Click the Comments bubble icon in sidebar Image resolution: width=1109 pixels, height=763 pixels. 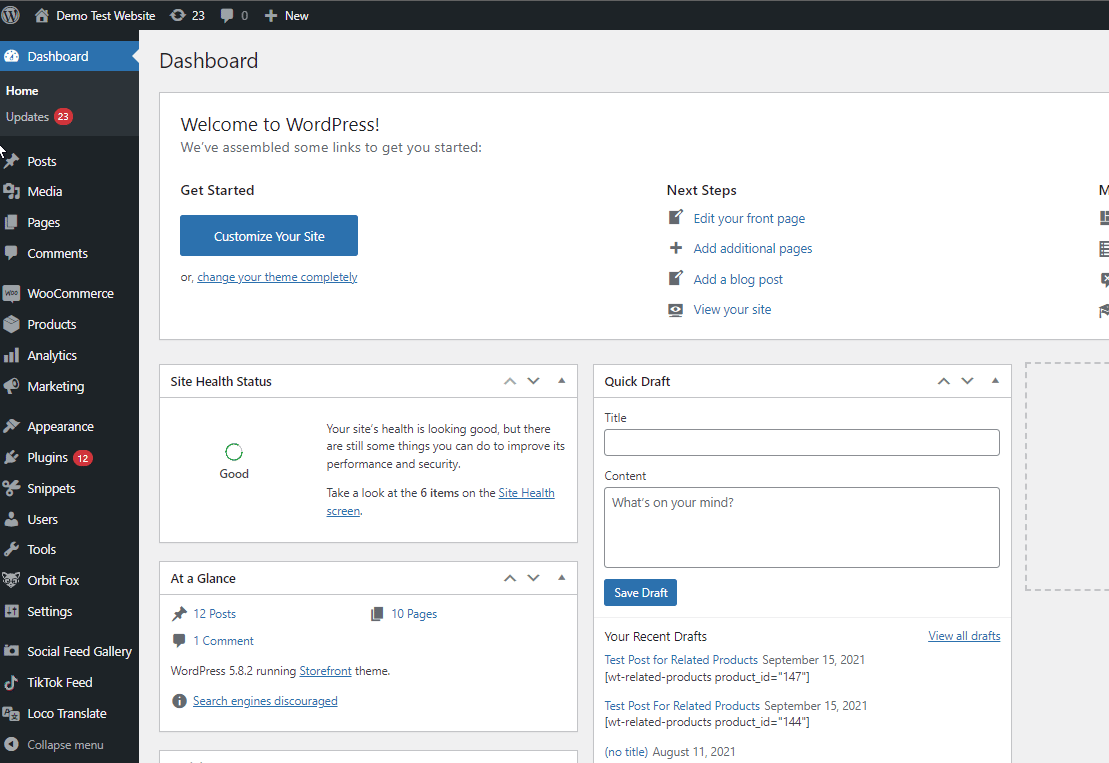(x=11, y=252)
